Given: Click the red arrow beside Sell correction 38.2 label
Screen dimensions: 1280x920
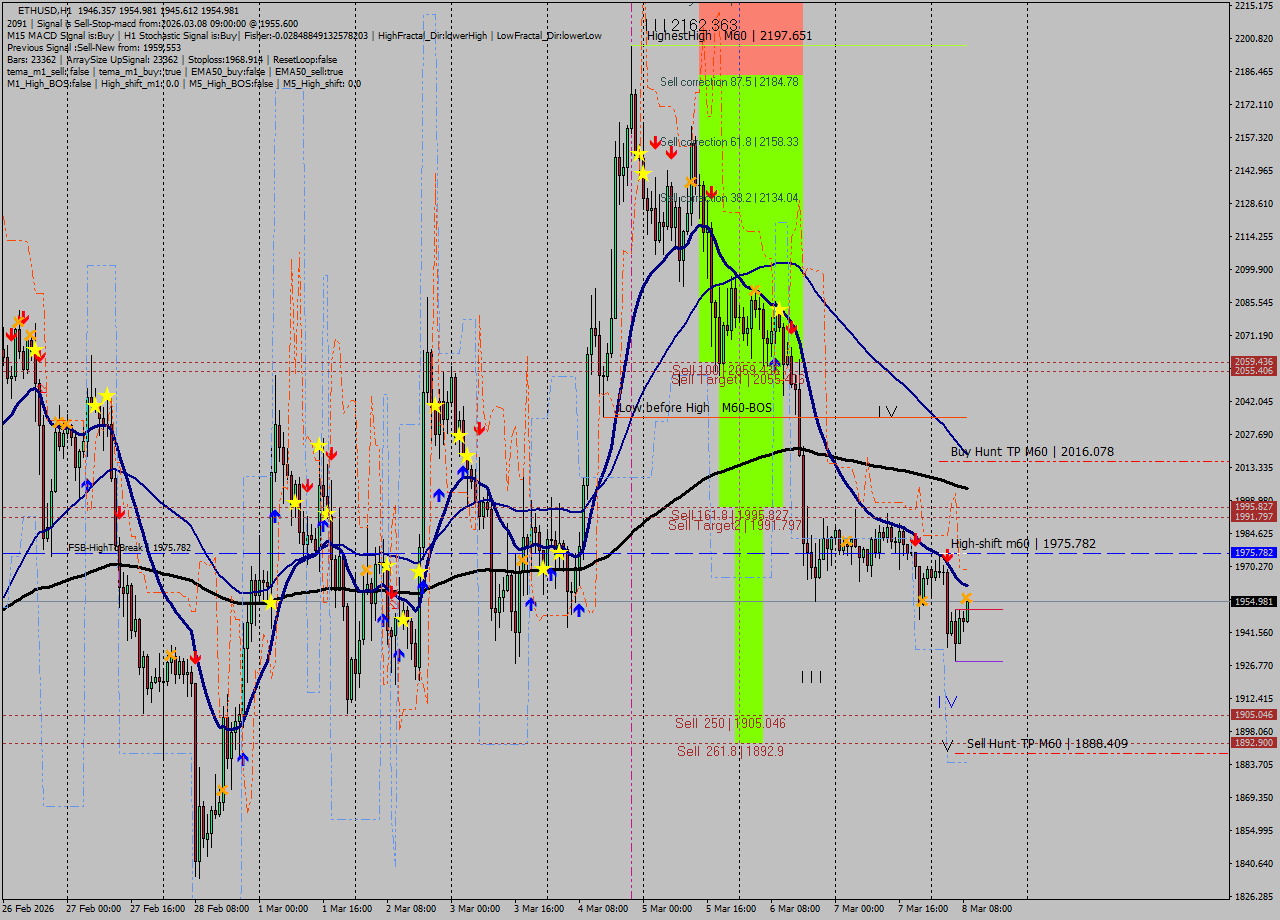Looking at the screenshot, I should pos(712,191).
